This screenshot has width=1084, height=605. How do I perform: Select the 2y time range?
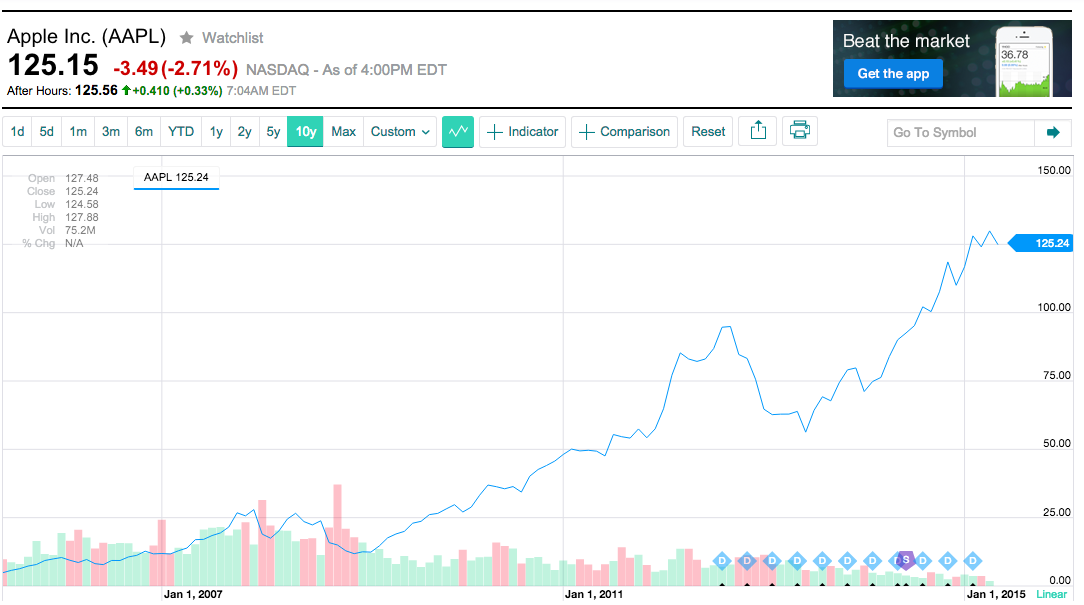coord(245,131)
